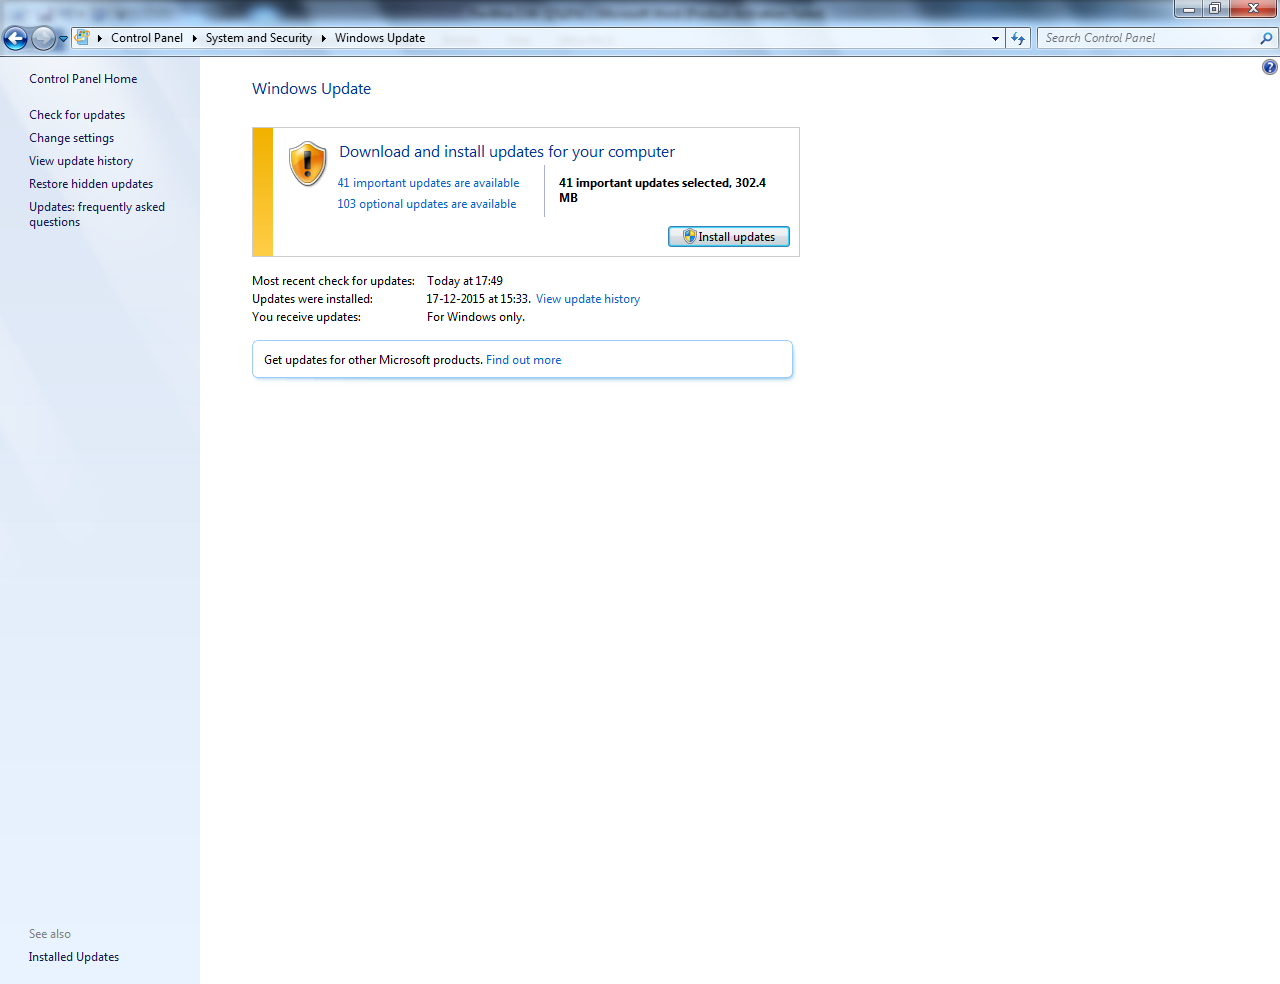
Task: Close the Windows Update window
Action: click(1253, 9)
